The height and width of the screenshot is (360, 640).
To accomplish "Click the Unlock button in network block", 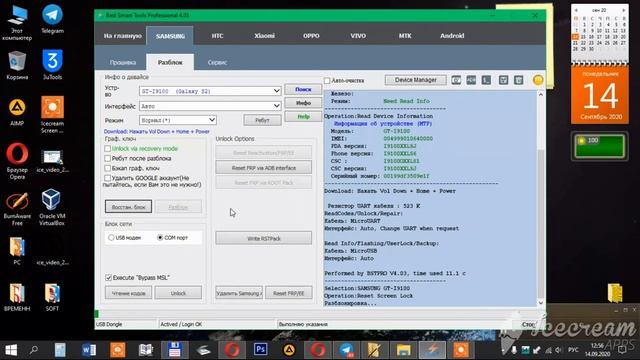I will tap(178, 293).
